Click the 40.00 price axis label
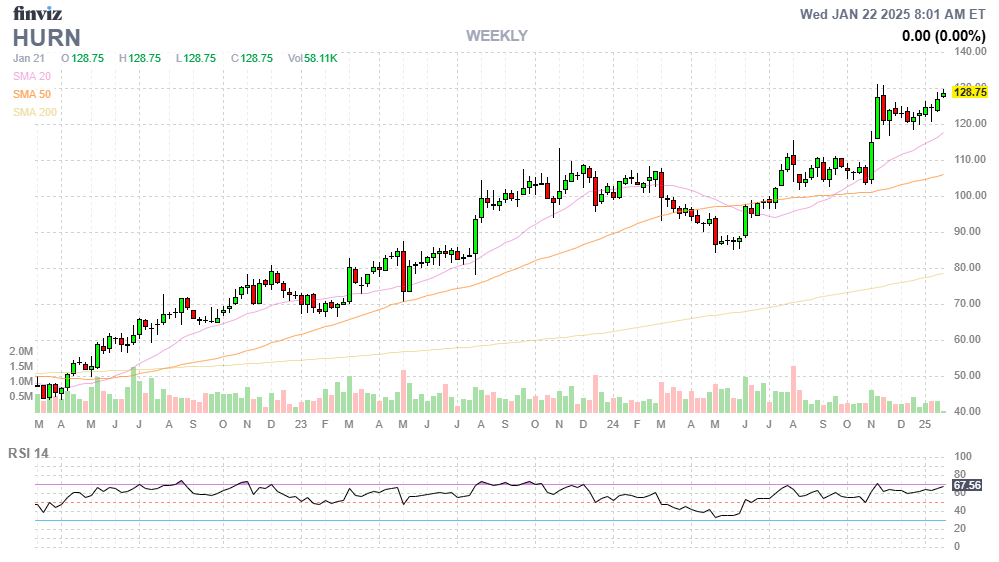 click(968, 412)
